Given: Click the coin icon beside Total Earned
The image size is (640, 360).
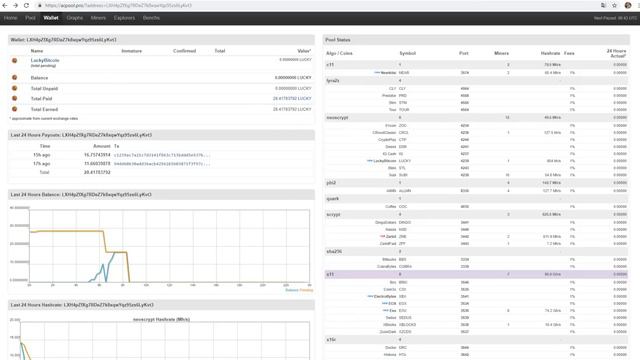Looking at the screenshot, I should tap(14, 109).
